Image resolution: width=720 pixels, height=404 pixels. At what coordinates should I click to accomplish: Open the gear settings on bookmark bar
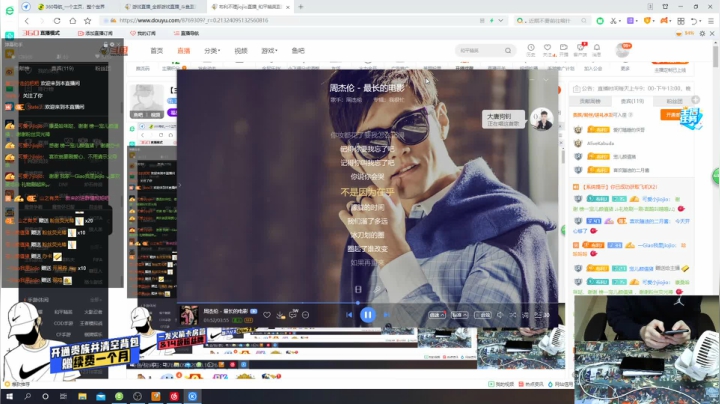point(702,34)
